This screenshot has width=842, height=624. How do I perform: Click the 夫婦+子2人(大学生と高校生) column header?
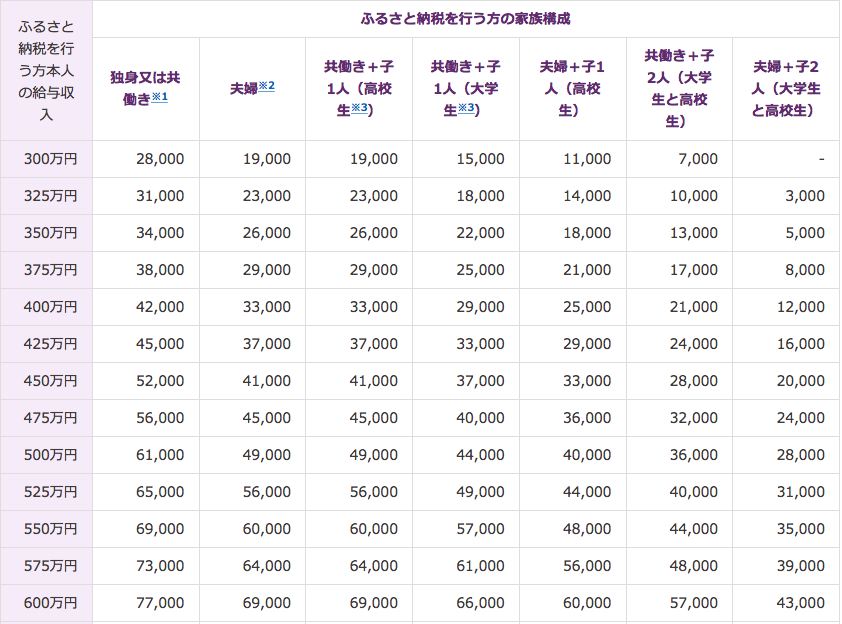point(786,89)
